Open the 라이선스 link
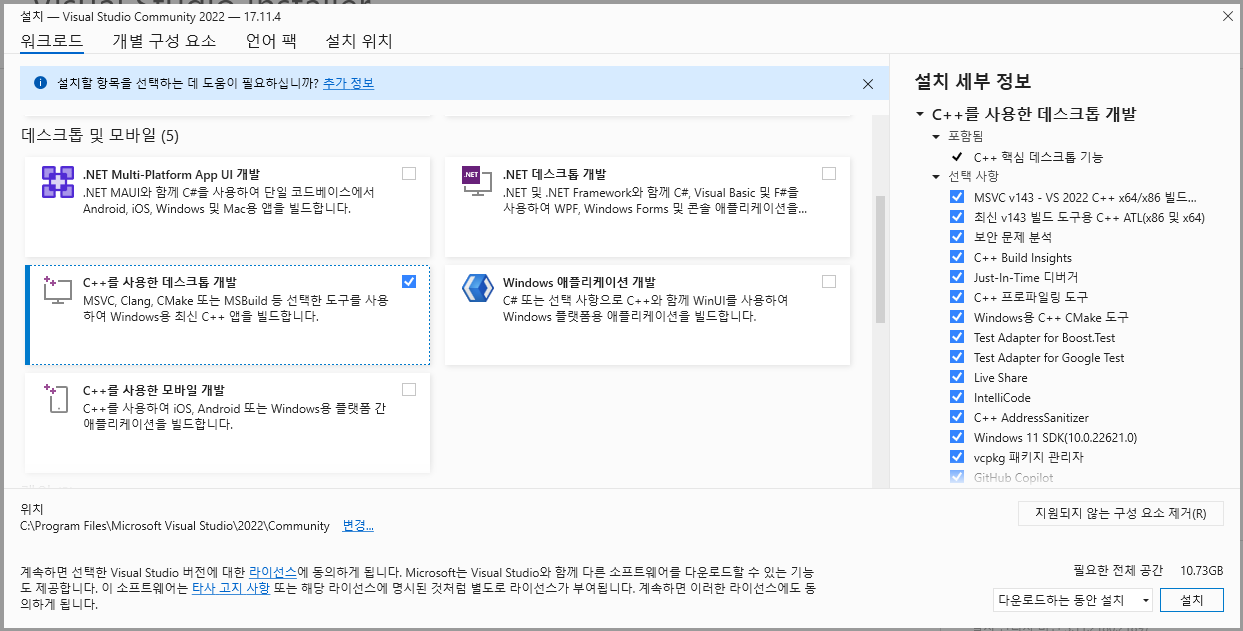Viewport: 1243px width, 631px height. tap(272, 571)
